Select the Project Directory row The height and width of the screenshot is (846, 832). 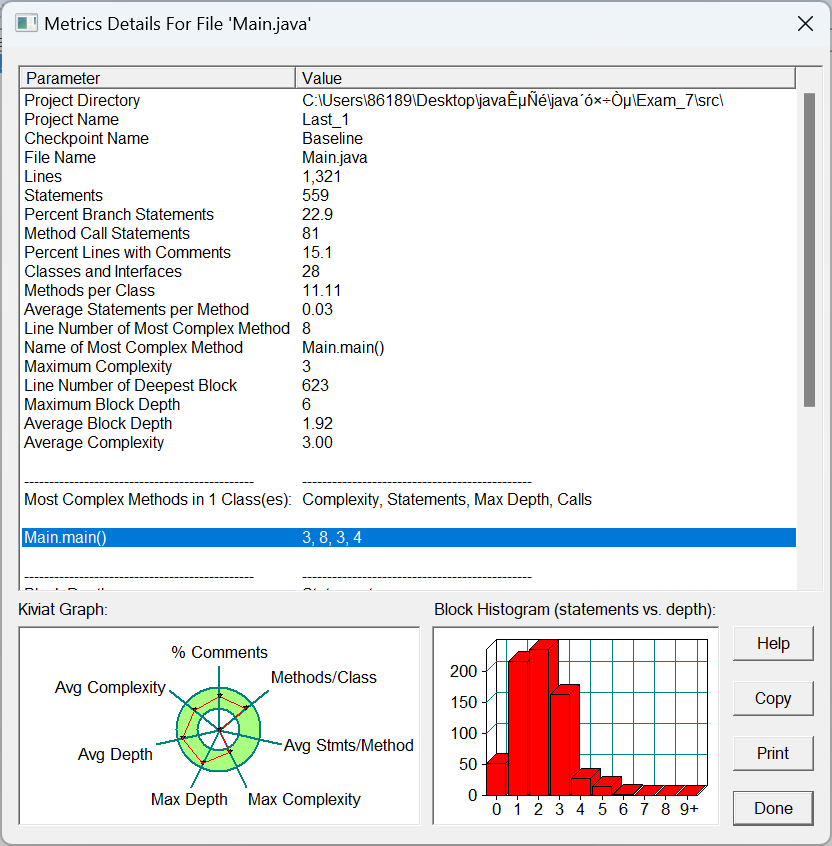(x=408, y=100)
